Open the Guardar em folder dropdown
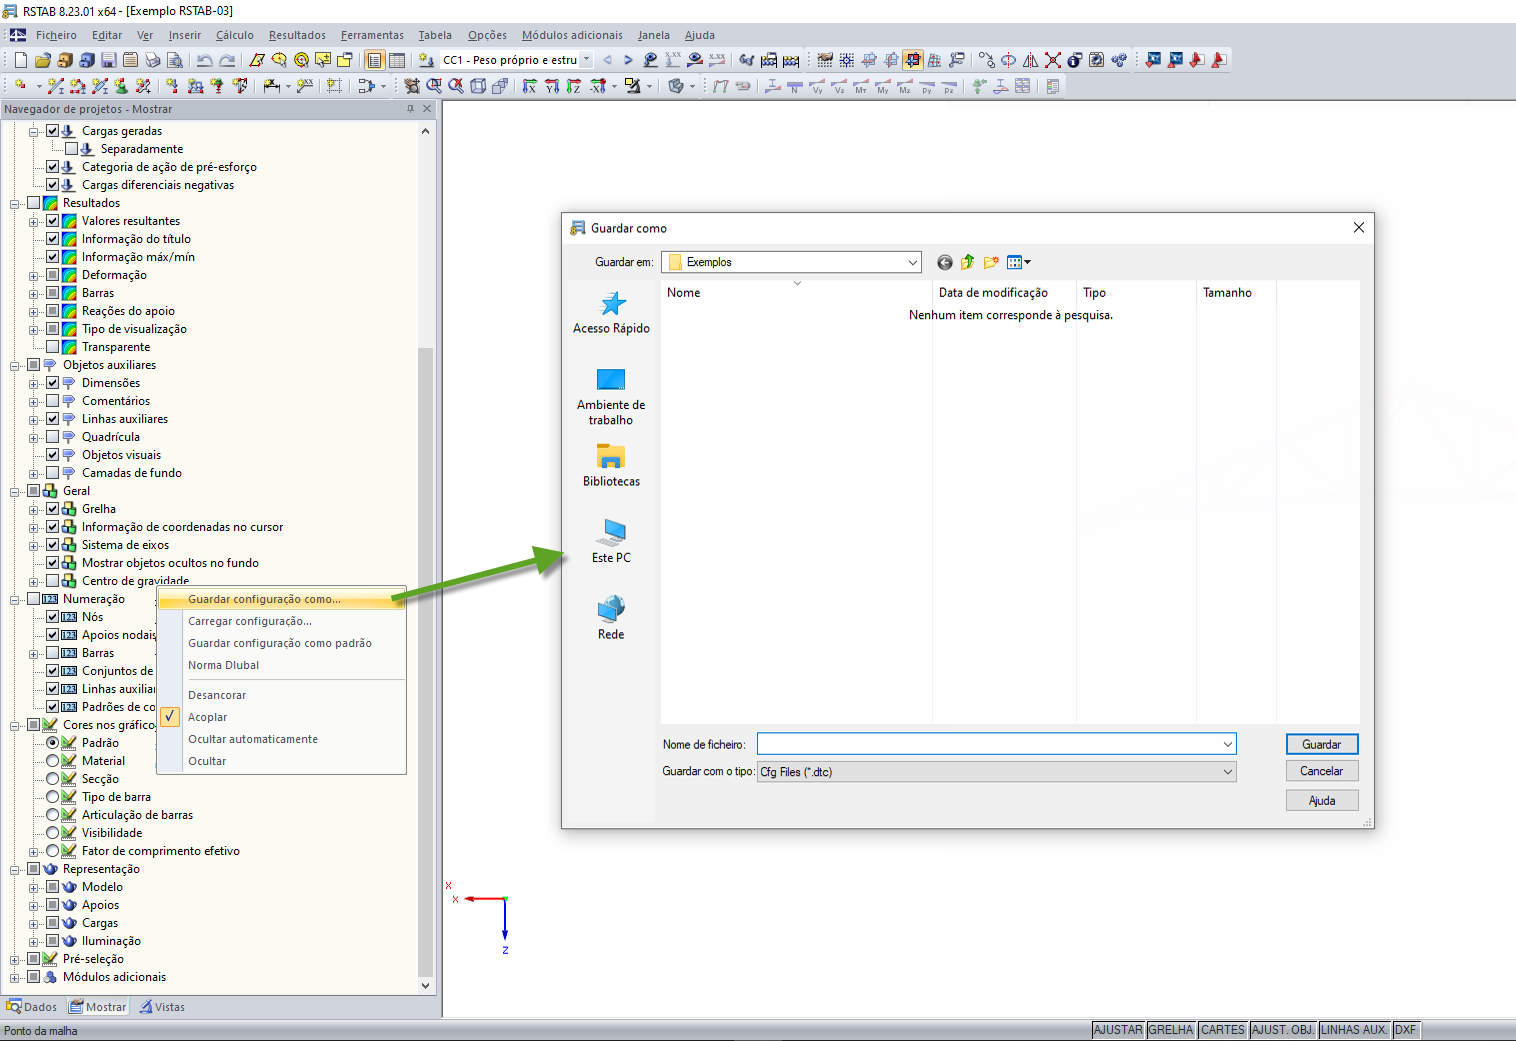This screenshot has width=1516, height=1041. click(912, 262)
